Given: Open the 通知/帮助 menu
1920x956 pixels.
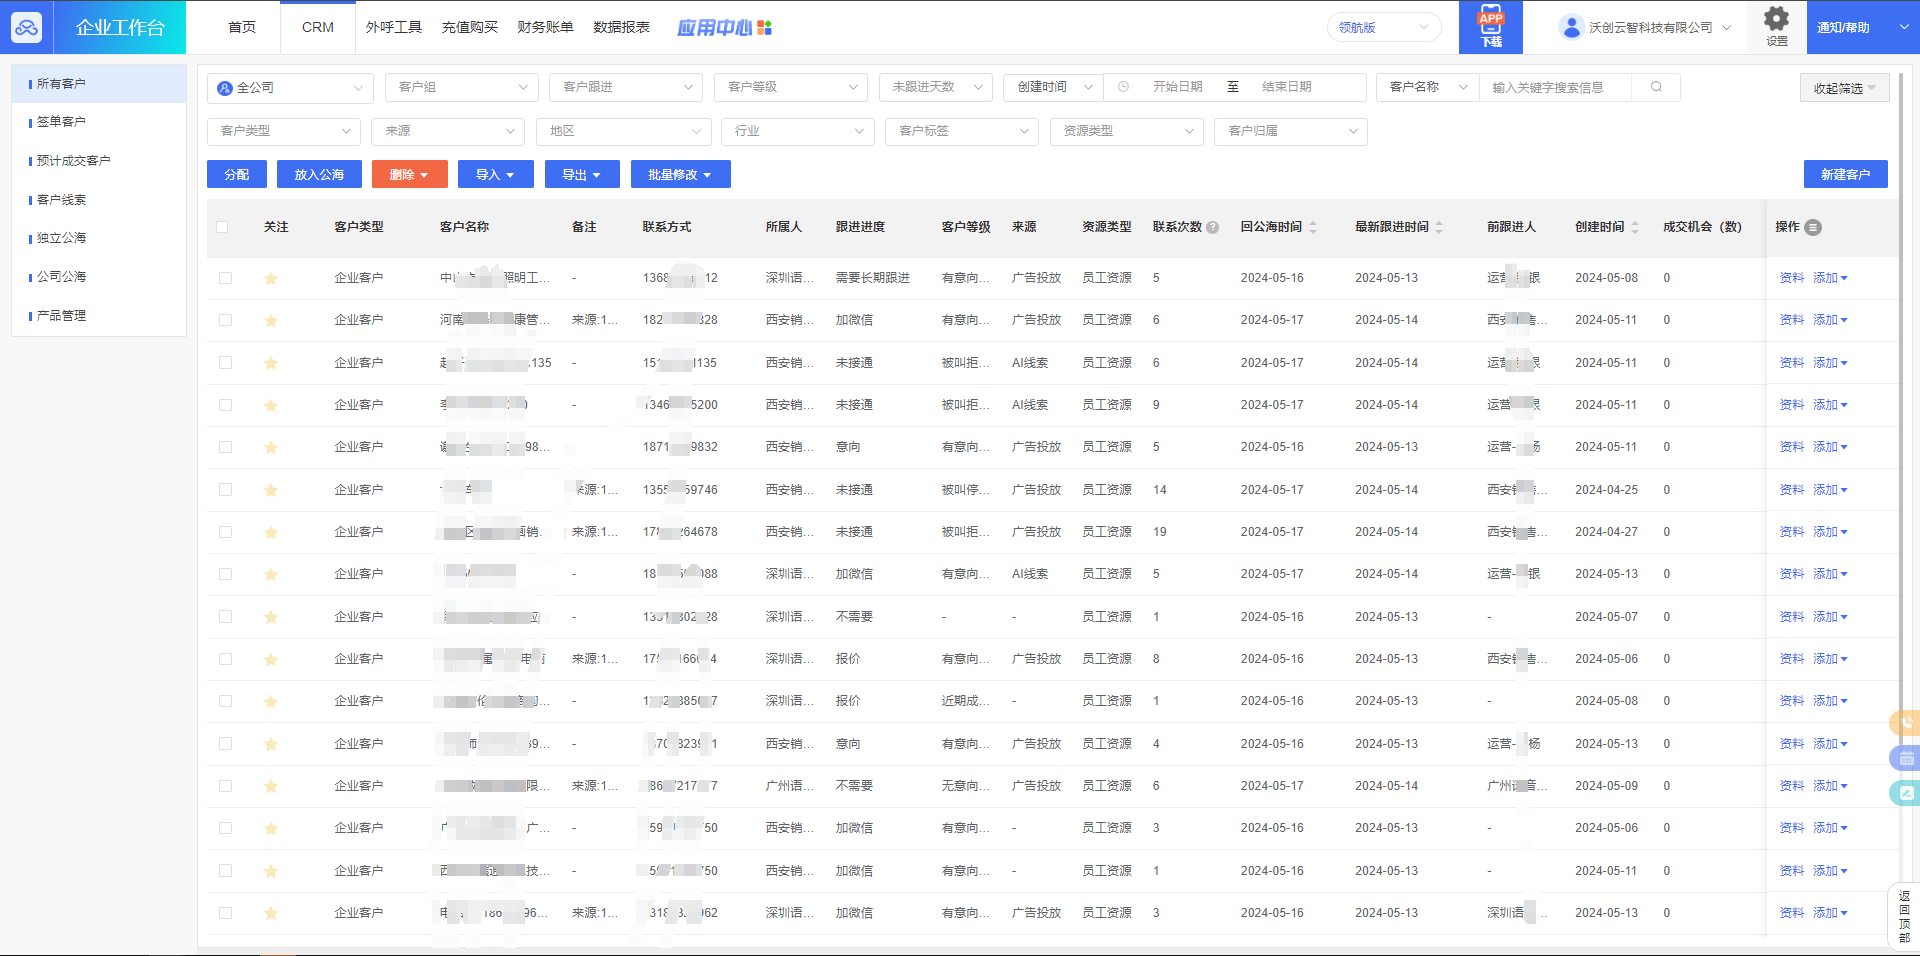Looking at the screenshot, I should pos(1862,27).
